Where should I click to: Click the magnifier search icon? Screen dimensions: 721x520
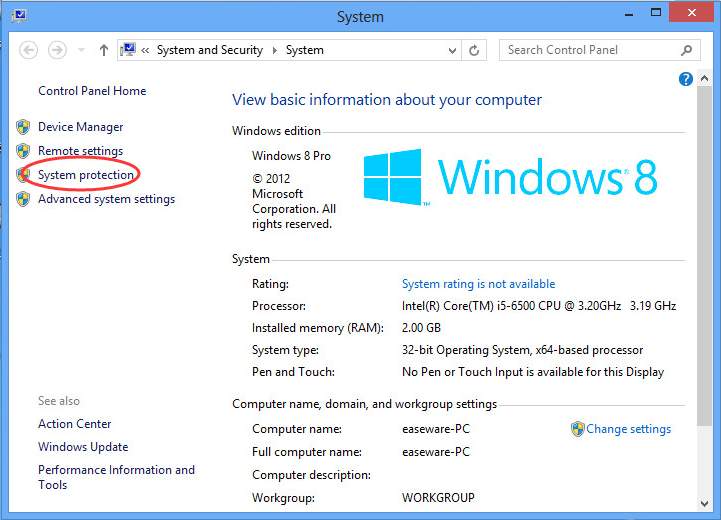tap(687, 50)
